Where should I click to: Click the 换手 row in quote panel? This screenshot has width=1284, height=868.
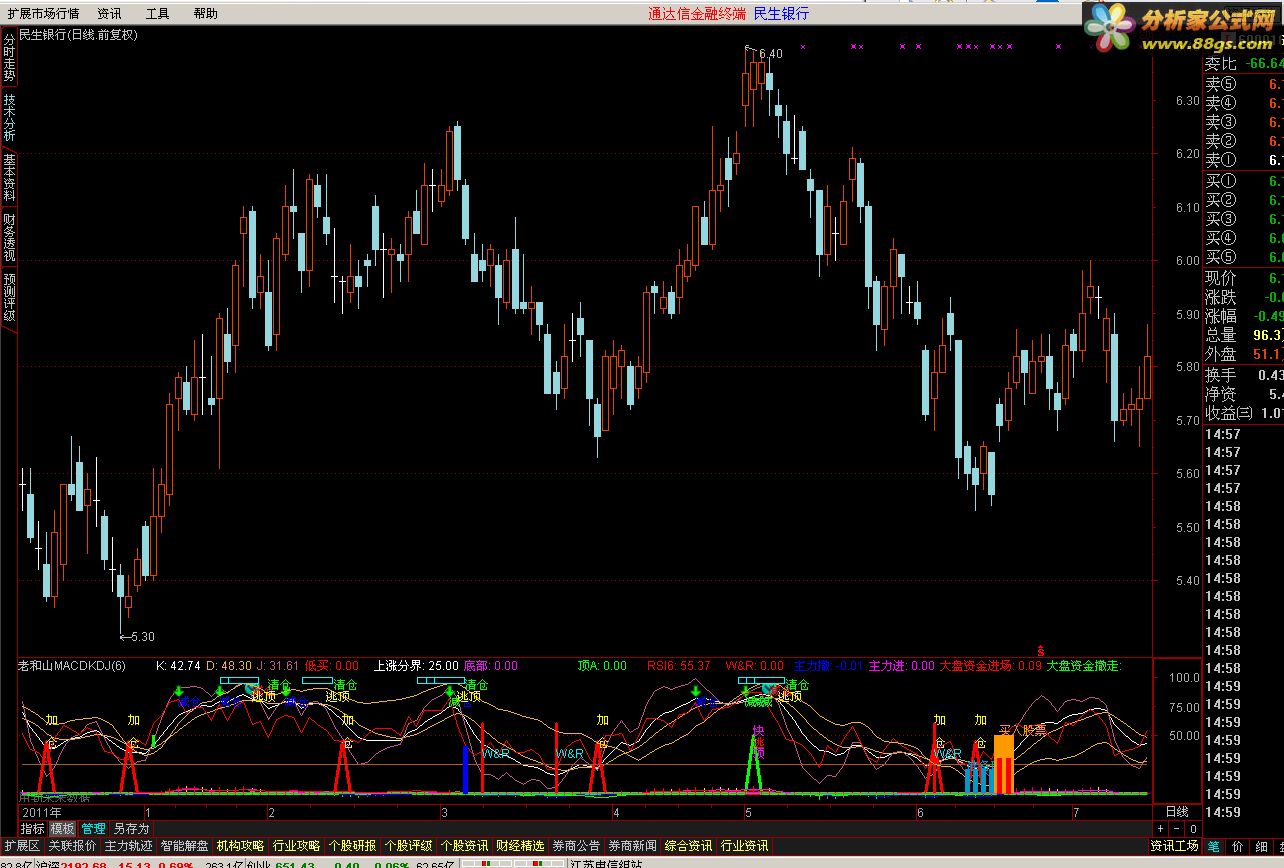click(1243, 375)
